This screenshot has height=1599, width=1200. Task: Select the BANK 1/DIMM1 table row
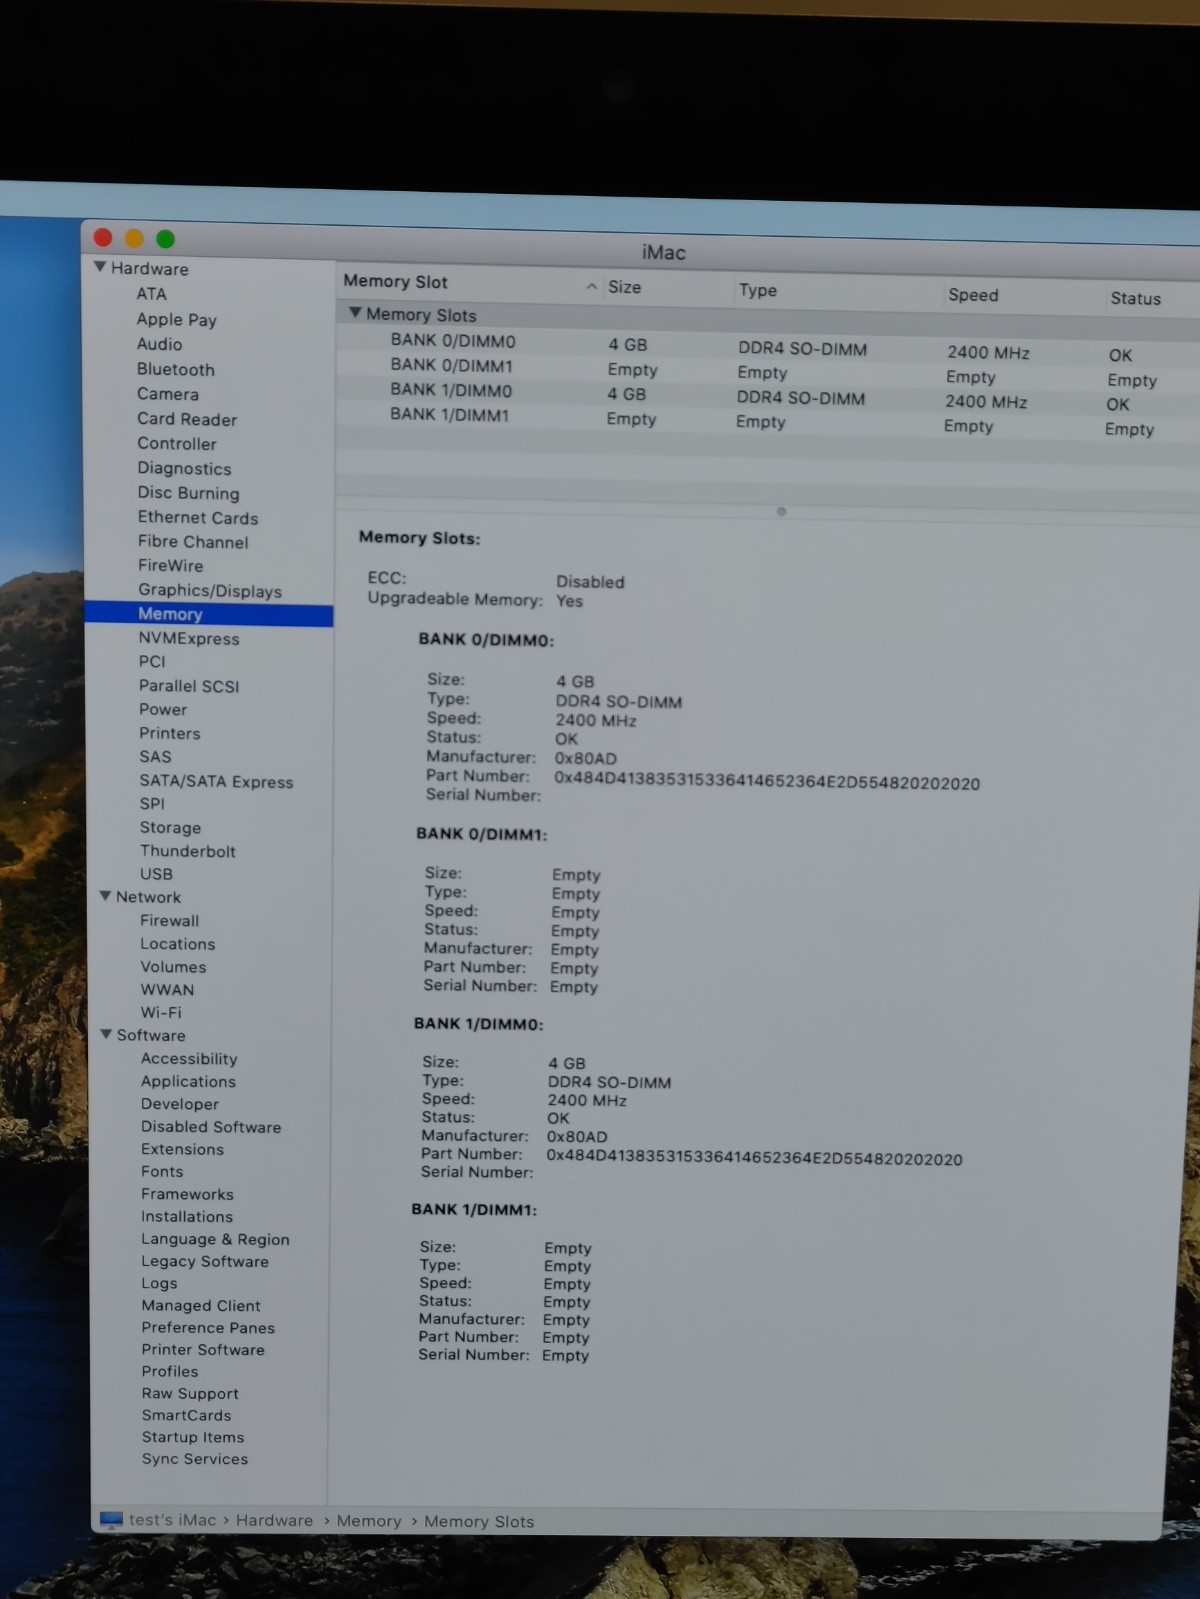pos(449,415)
